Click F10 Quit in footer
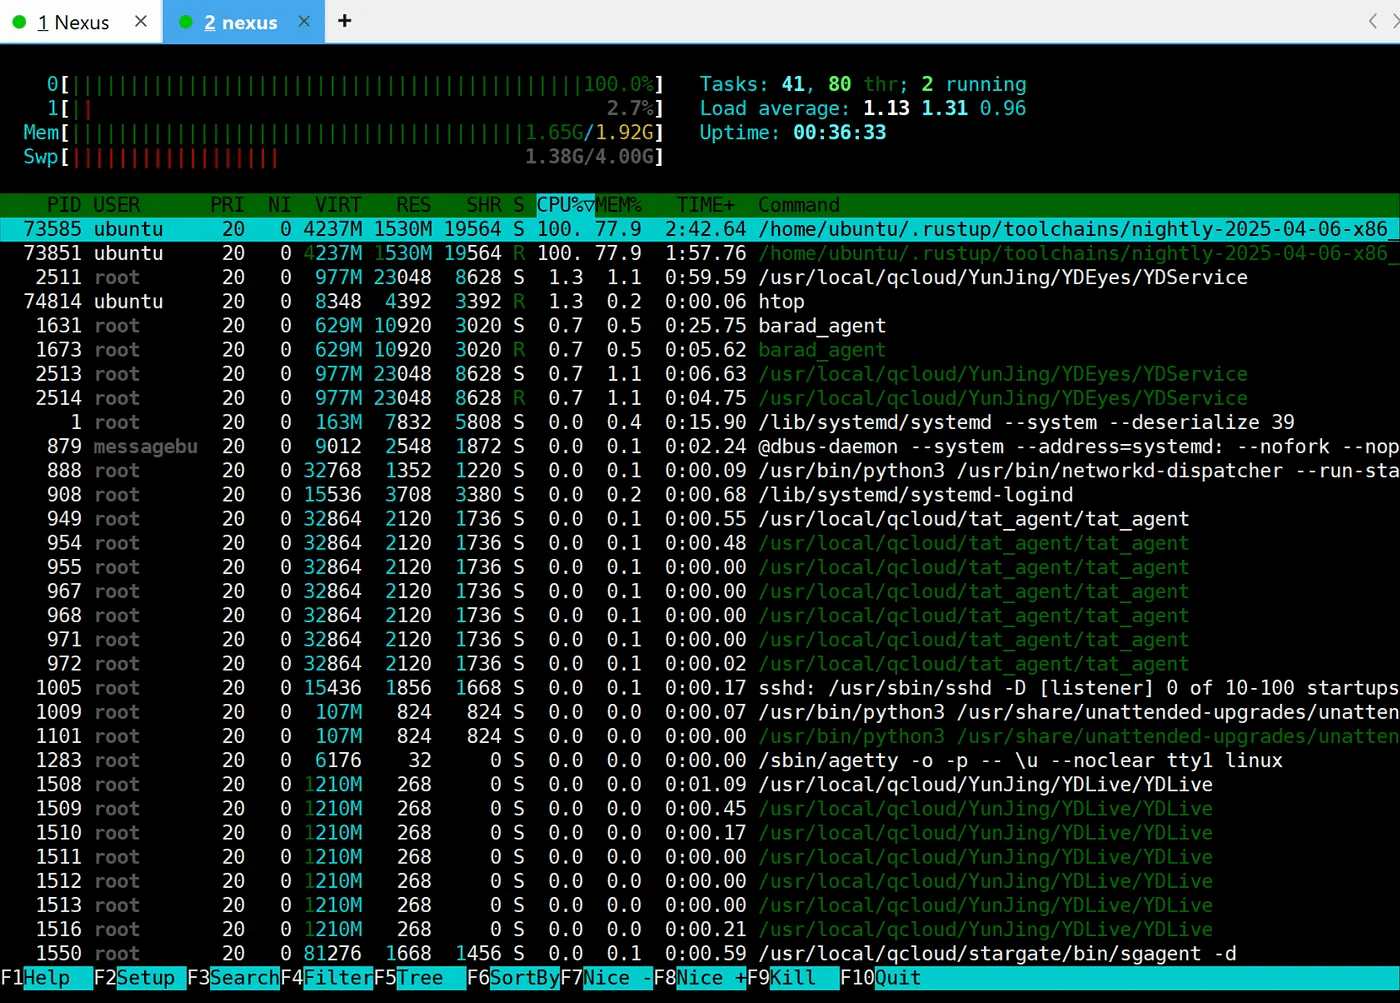The height and width of the screenshot is (1003, 1400). pos(881,978)
